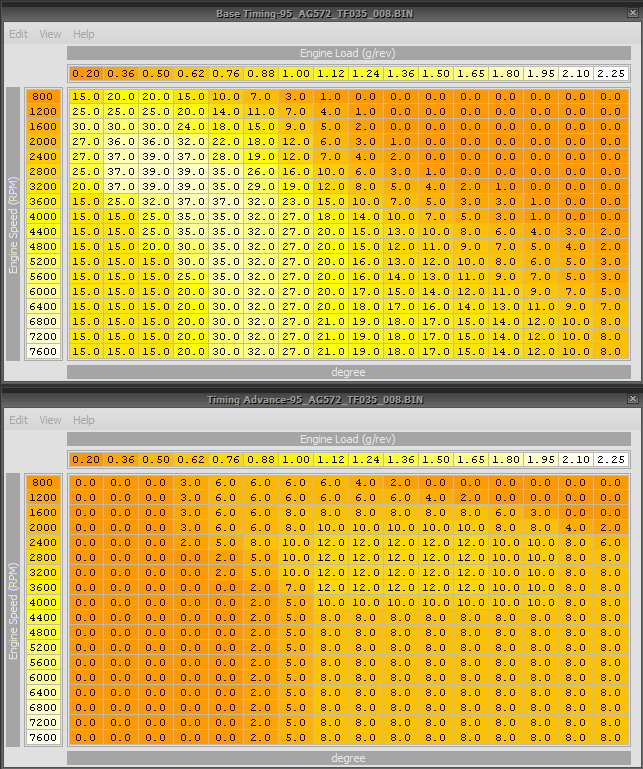Close the Base Timing table window

click(631, 12)
